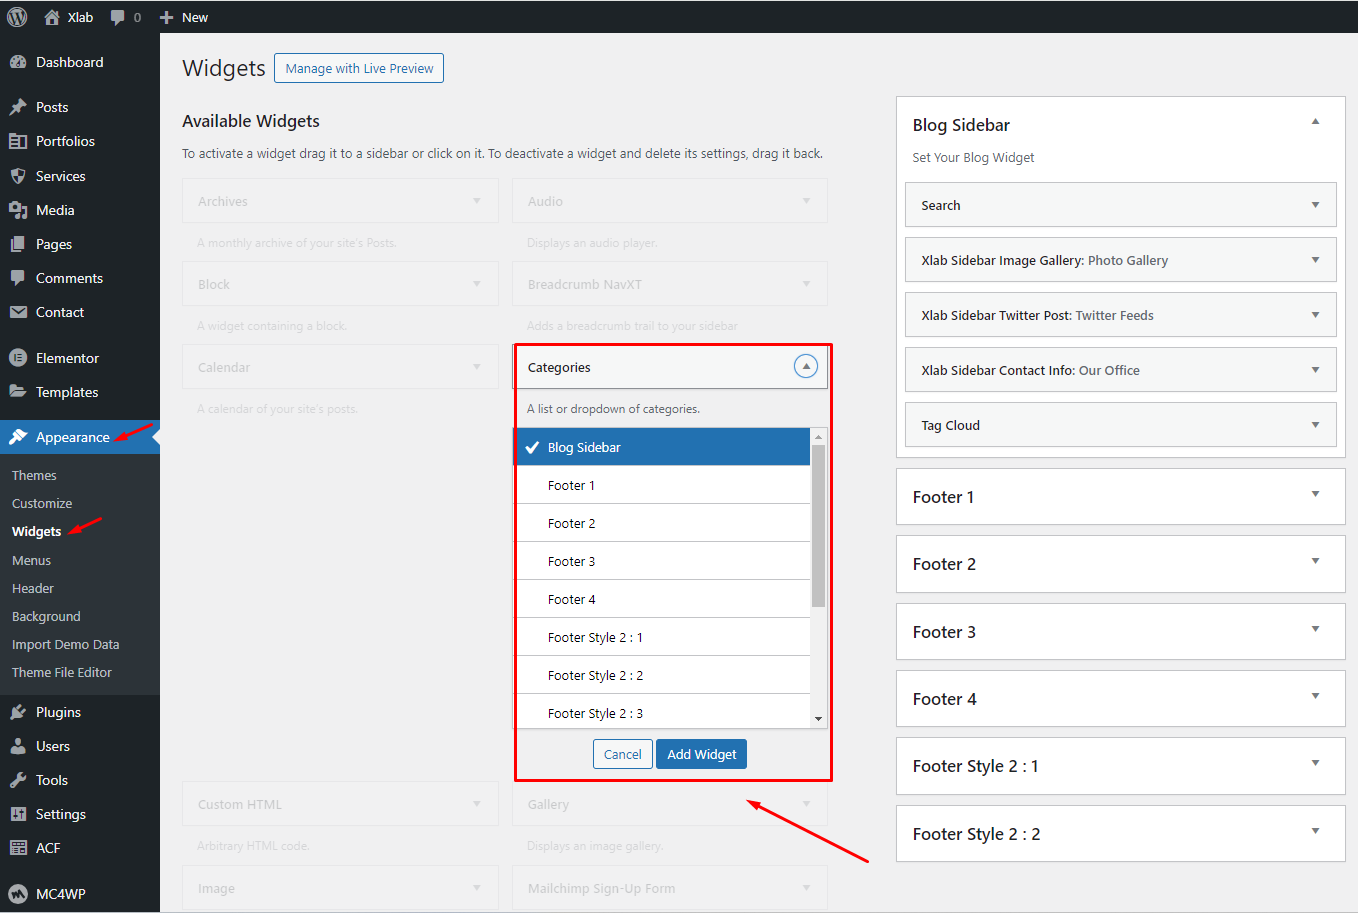Open the MC4WP sidebar item

tap(60, 894)
